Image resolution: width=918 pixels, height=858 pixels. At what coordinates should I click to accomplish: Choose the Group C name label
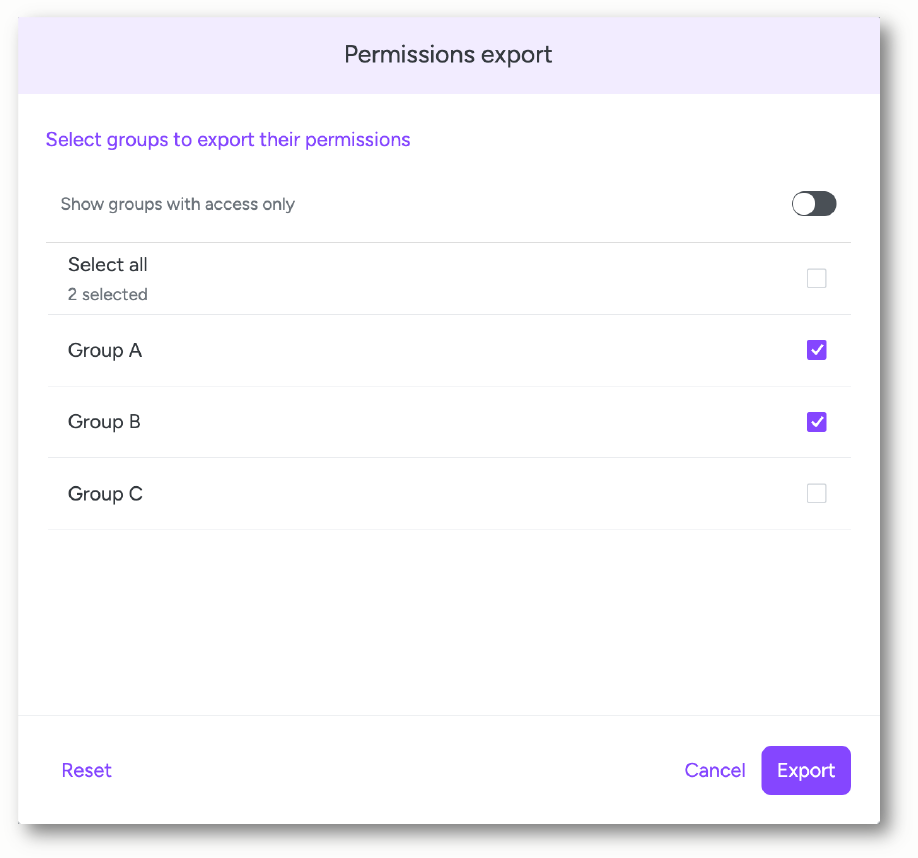pyautogui.click(x=105, y=494)
